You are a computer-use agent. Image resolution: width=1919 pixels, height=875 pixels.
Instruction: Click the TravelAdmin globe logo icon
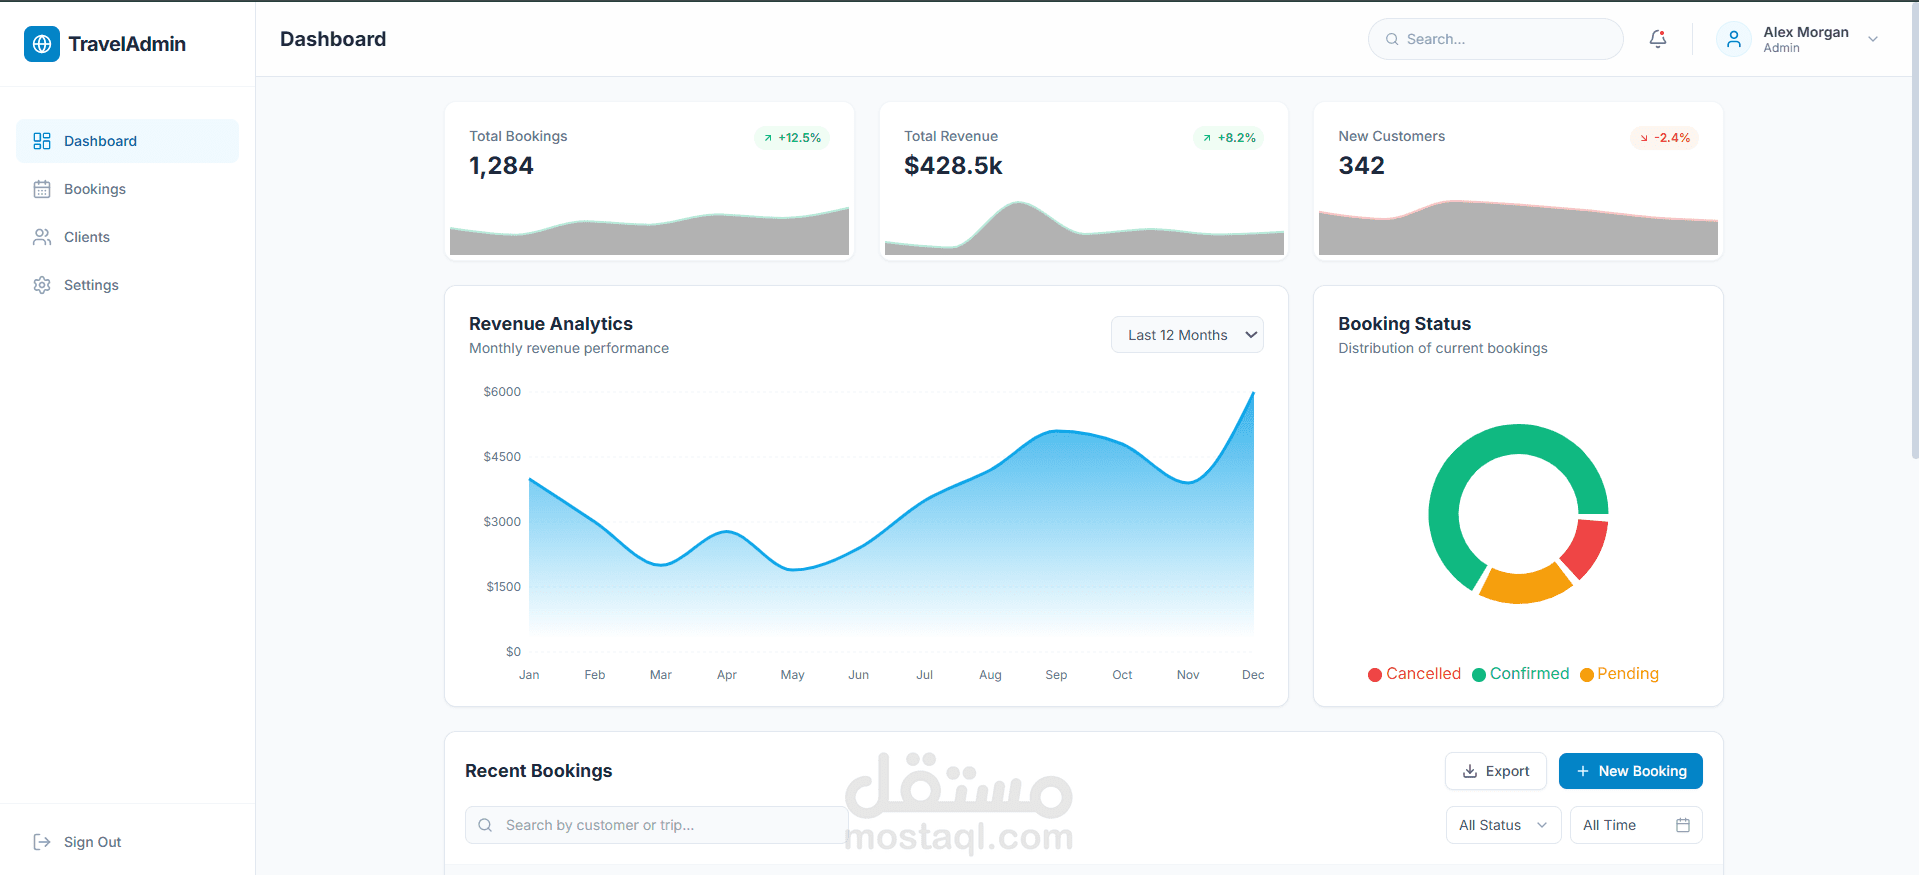[42, 44]
